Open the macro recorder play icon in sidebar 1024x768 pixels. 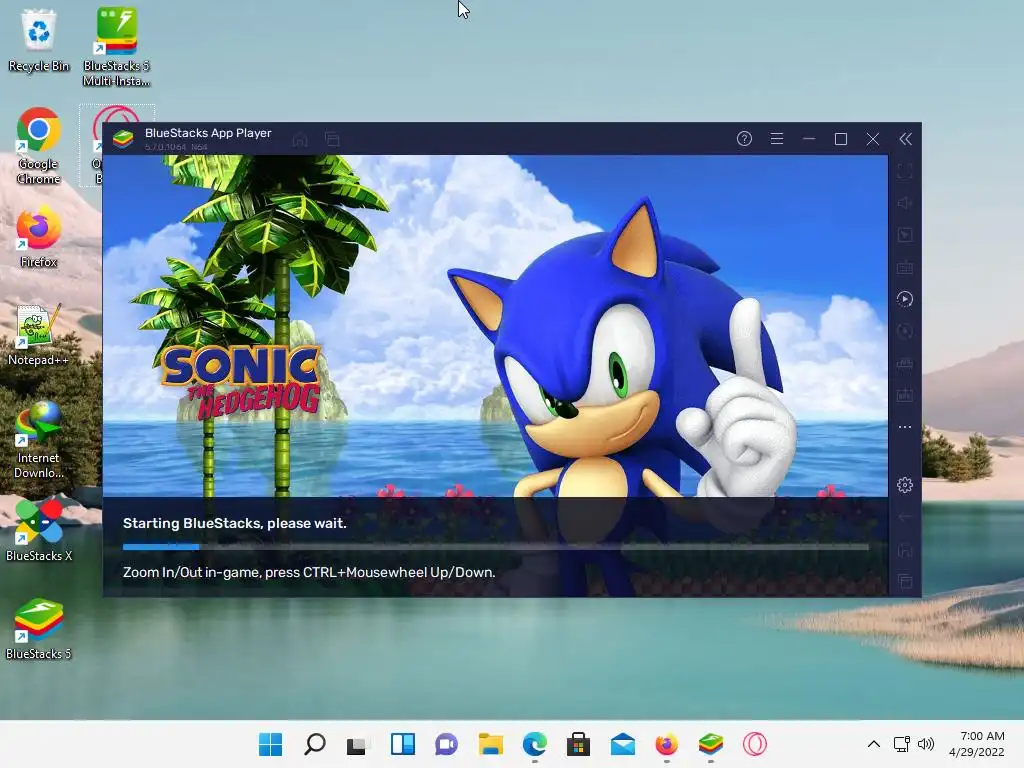[x=904, y=299]
